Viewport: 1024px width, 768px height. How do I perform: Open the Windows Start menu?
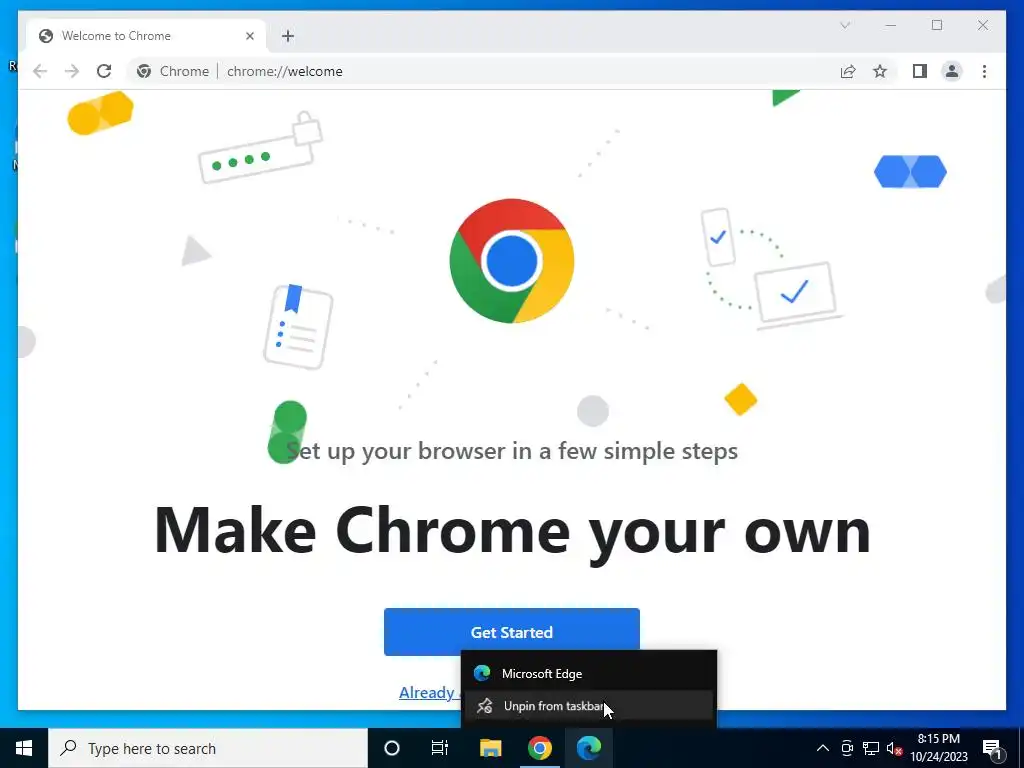tap(24, 748)
